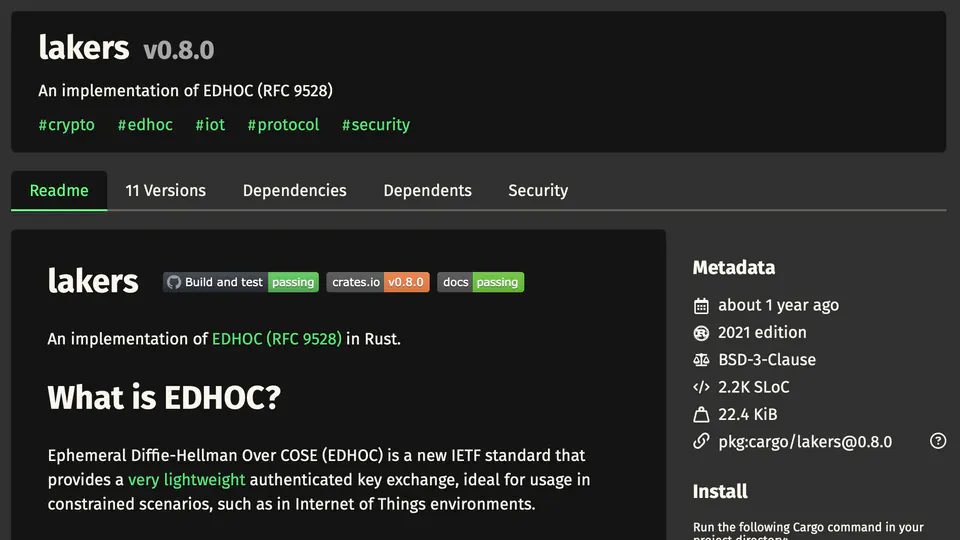Screen dimensions: 960x540
Task: Click the weight icon beside 22.4 KiB
Action: tap(701, 414)
